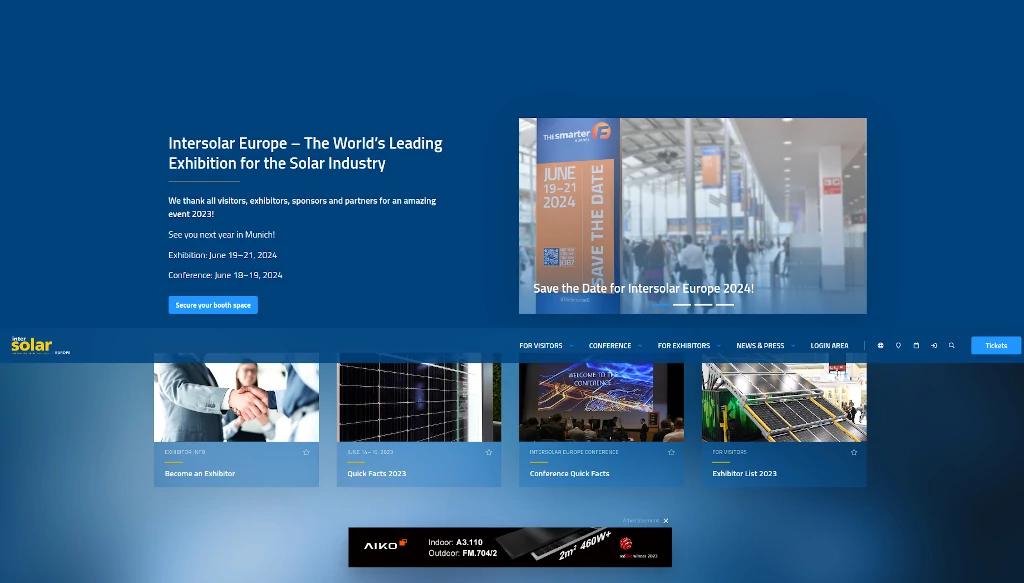This screenshot has height=583, width=1024.
Task: Click the Intersolar Europe logo
Action: pos(40,345)
